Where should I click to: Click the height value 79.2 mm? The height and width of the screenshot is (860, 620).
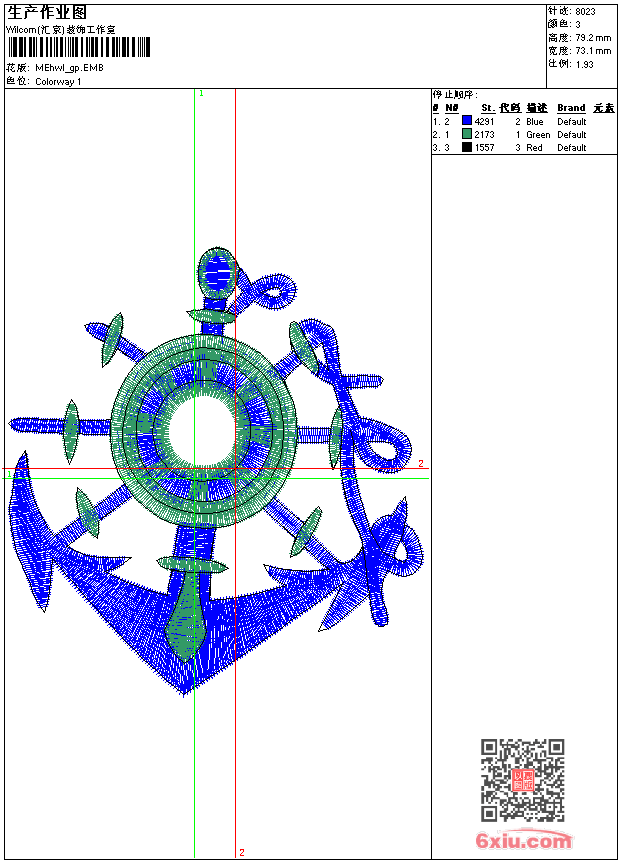coord(593,38)
